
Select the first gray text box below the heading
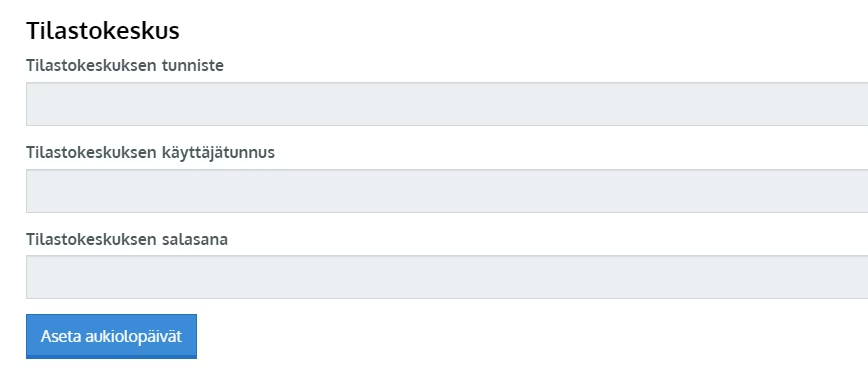447,104
